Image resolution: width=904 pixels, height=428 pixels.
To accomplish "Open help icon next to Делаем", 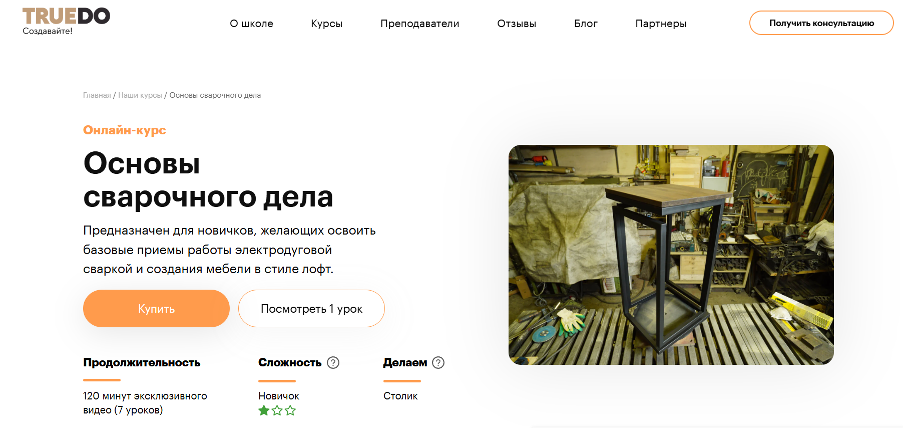I will click(x=438, y=363).
